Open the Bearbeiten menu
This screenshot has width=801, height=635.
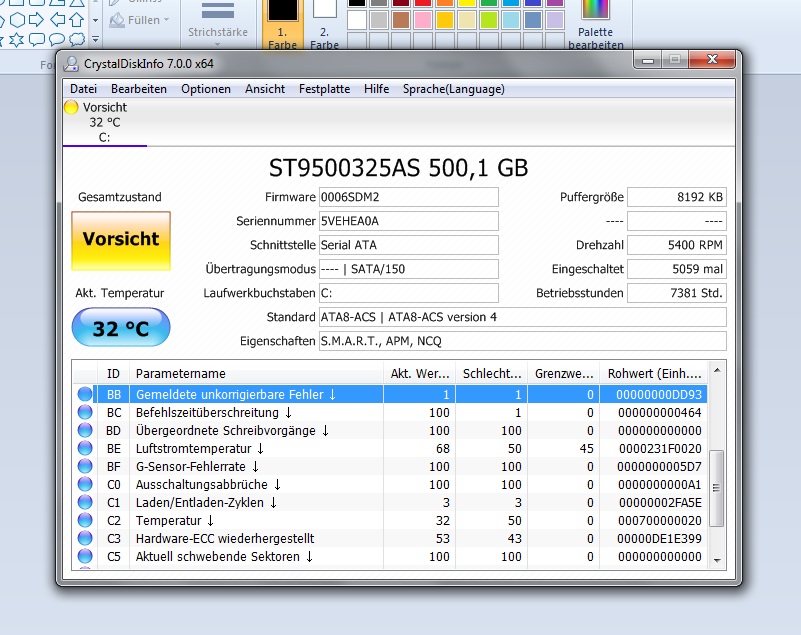pyautogui.click(x=139, y=89)
